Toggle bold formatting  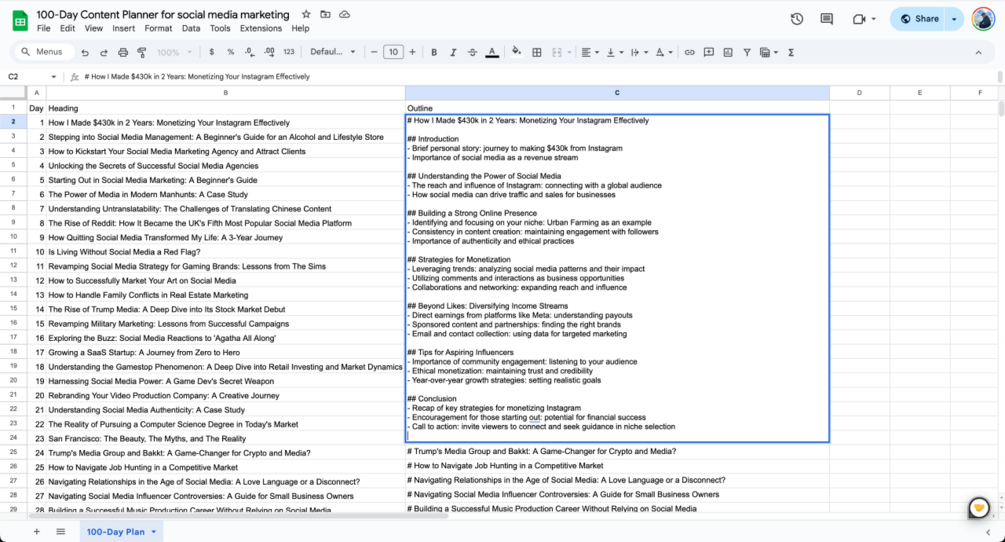(x=434, y=53)
